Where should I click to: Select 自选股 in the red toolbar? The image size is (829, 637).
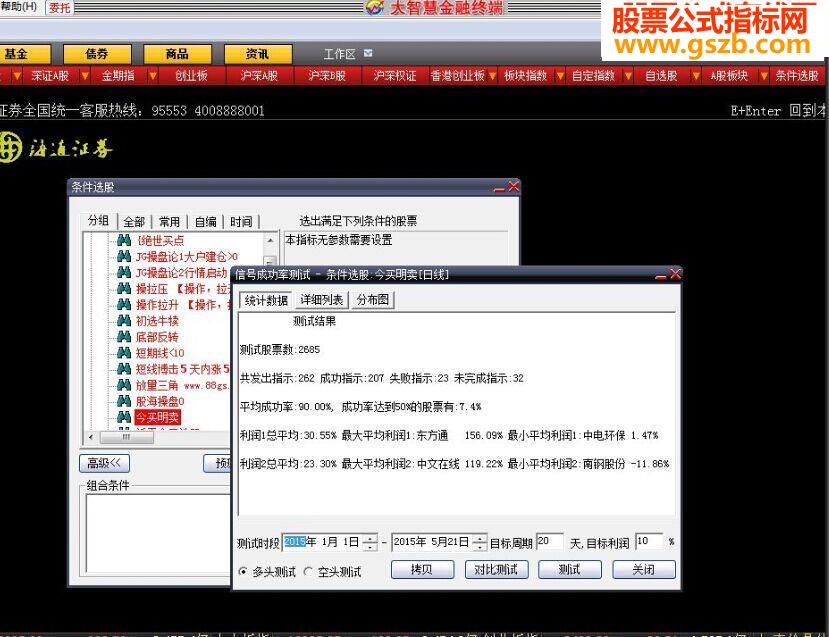tap(661, 76)
